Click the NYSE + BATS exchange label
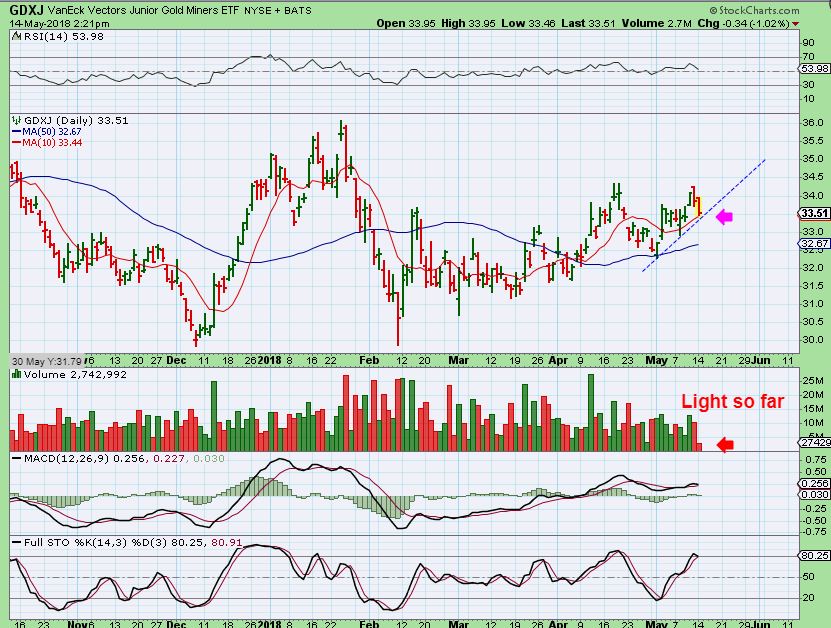Viewport: 831px width, 628px height. pyautogui.click(x=278, y=10)
